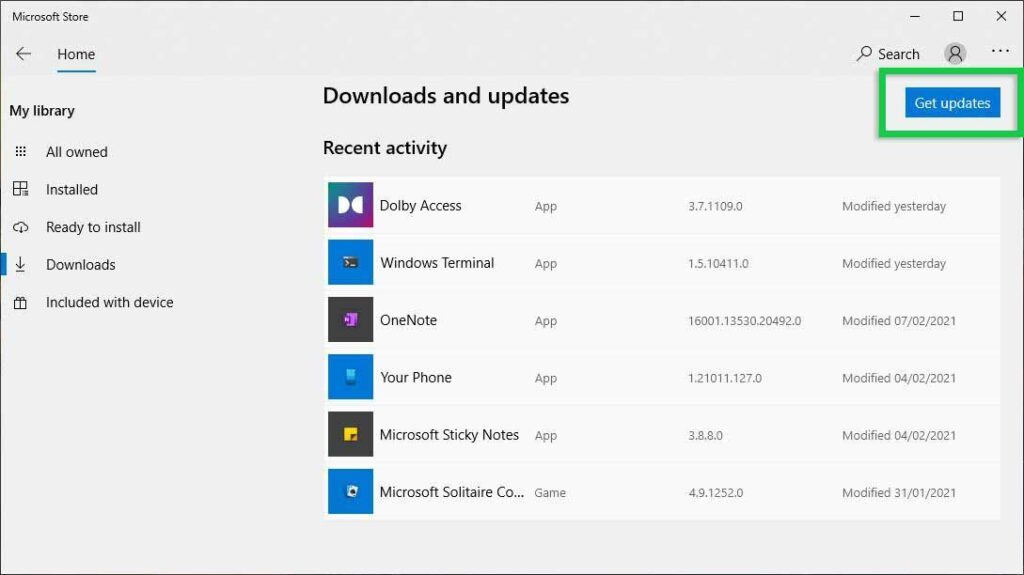Click Your Phone version 1.21011.127.0
This screenshot has height=575, width=1024.
pyautogui.click(x=725, y=378)
